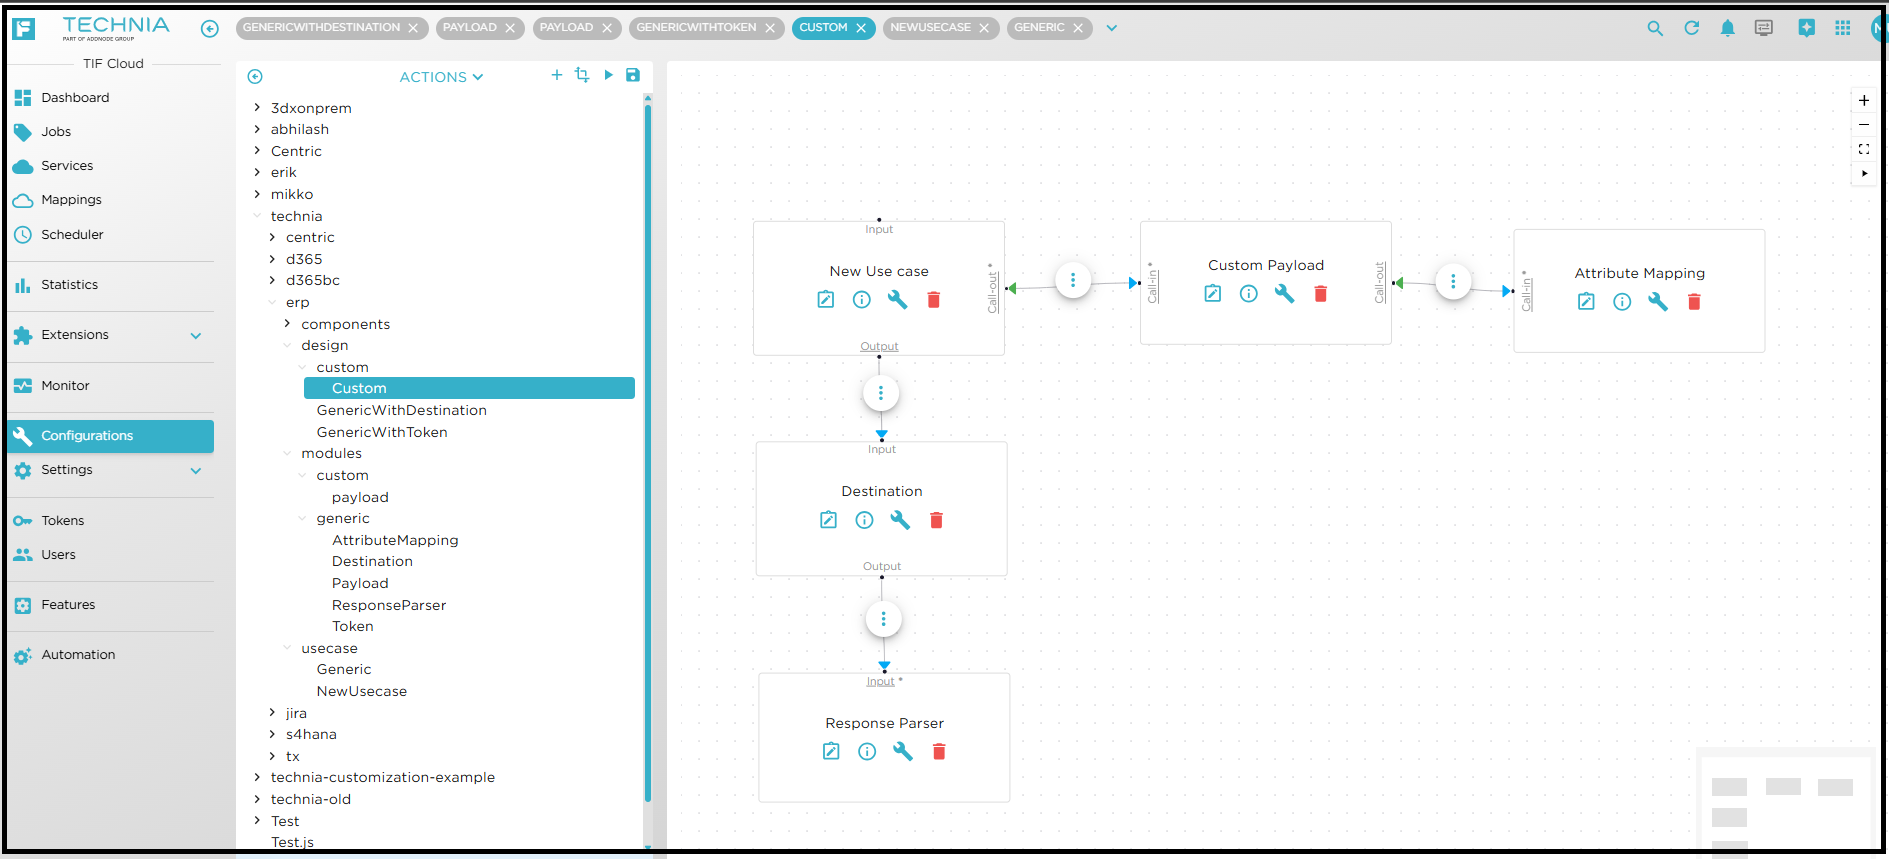Image resolution: width=1889 pixels, height=859 pixels.
Task: Show info for the Attribute Mapping node
Action: pos(1622,302)
